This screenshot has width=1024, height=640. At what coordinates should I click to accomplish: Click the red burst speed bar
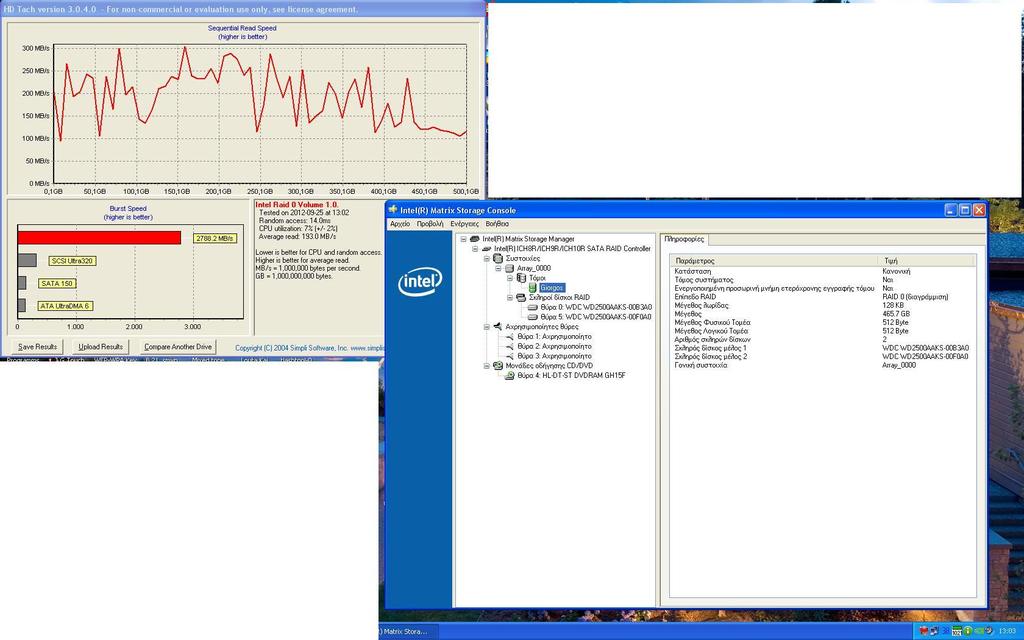click(x=99, y=238)
